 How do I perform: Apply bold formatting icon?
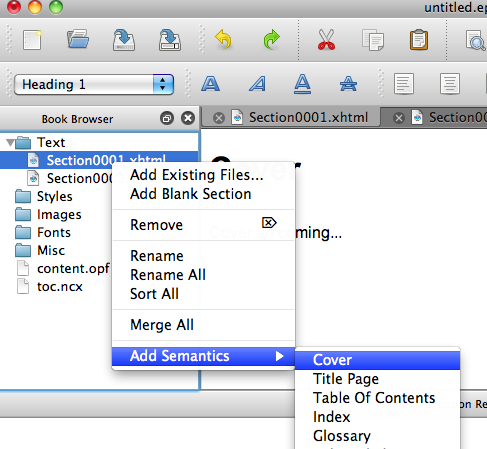(211, 84)
